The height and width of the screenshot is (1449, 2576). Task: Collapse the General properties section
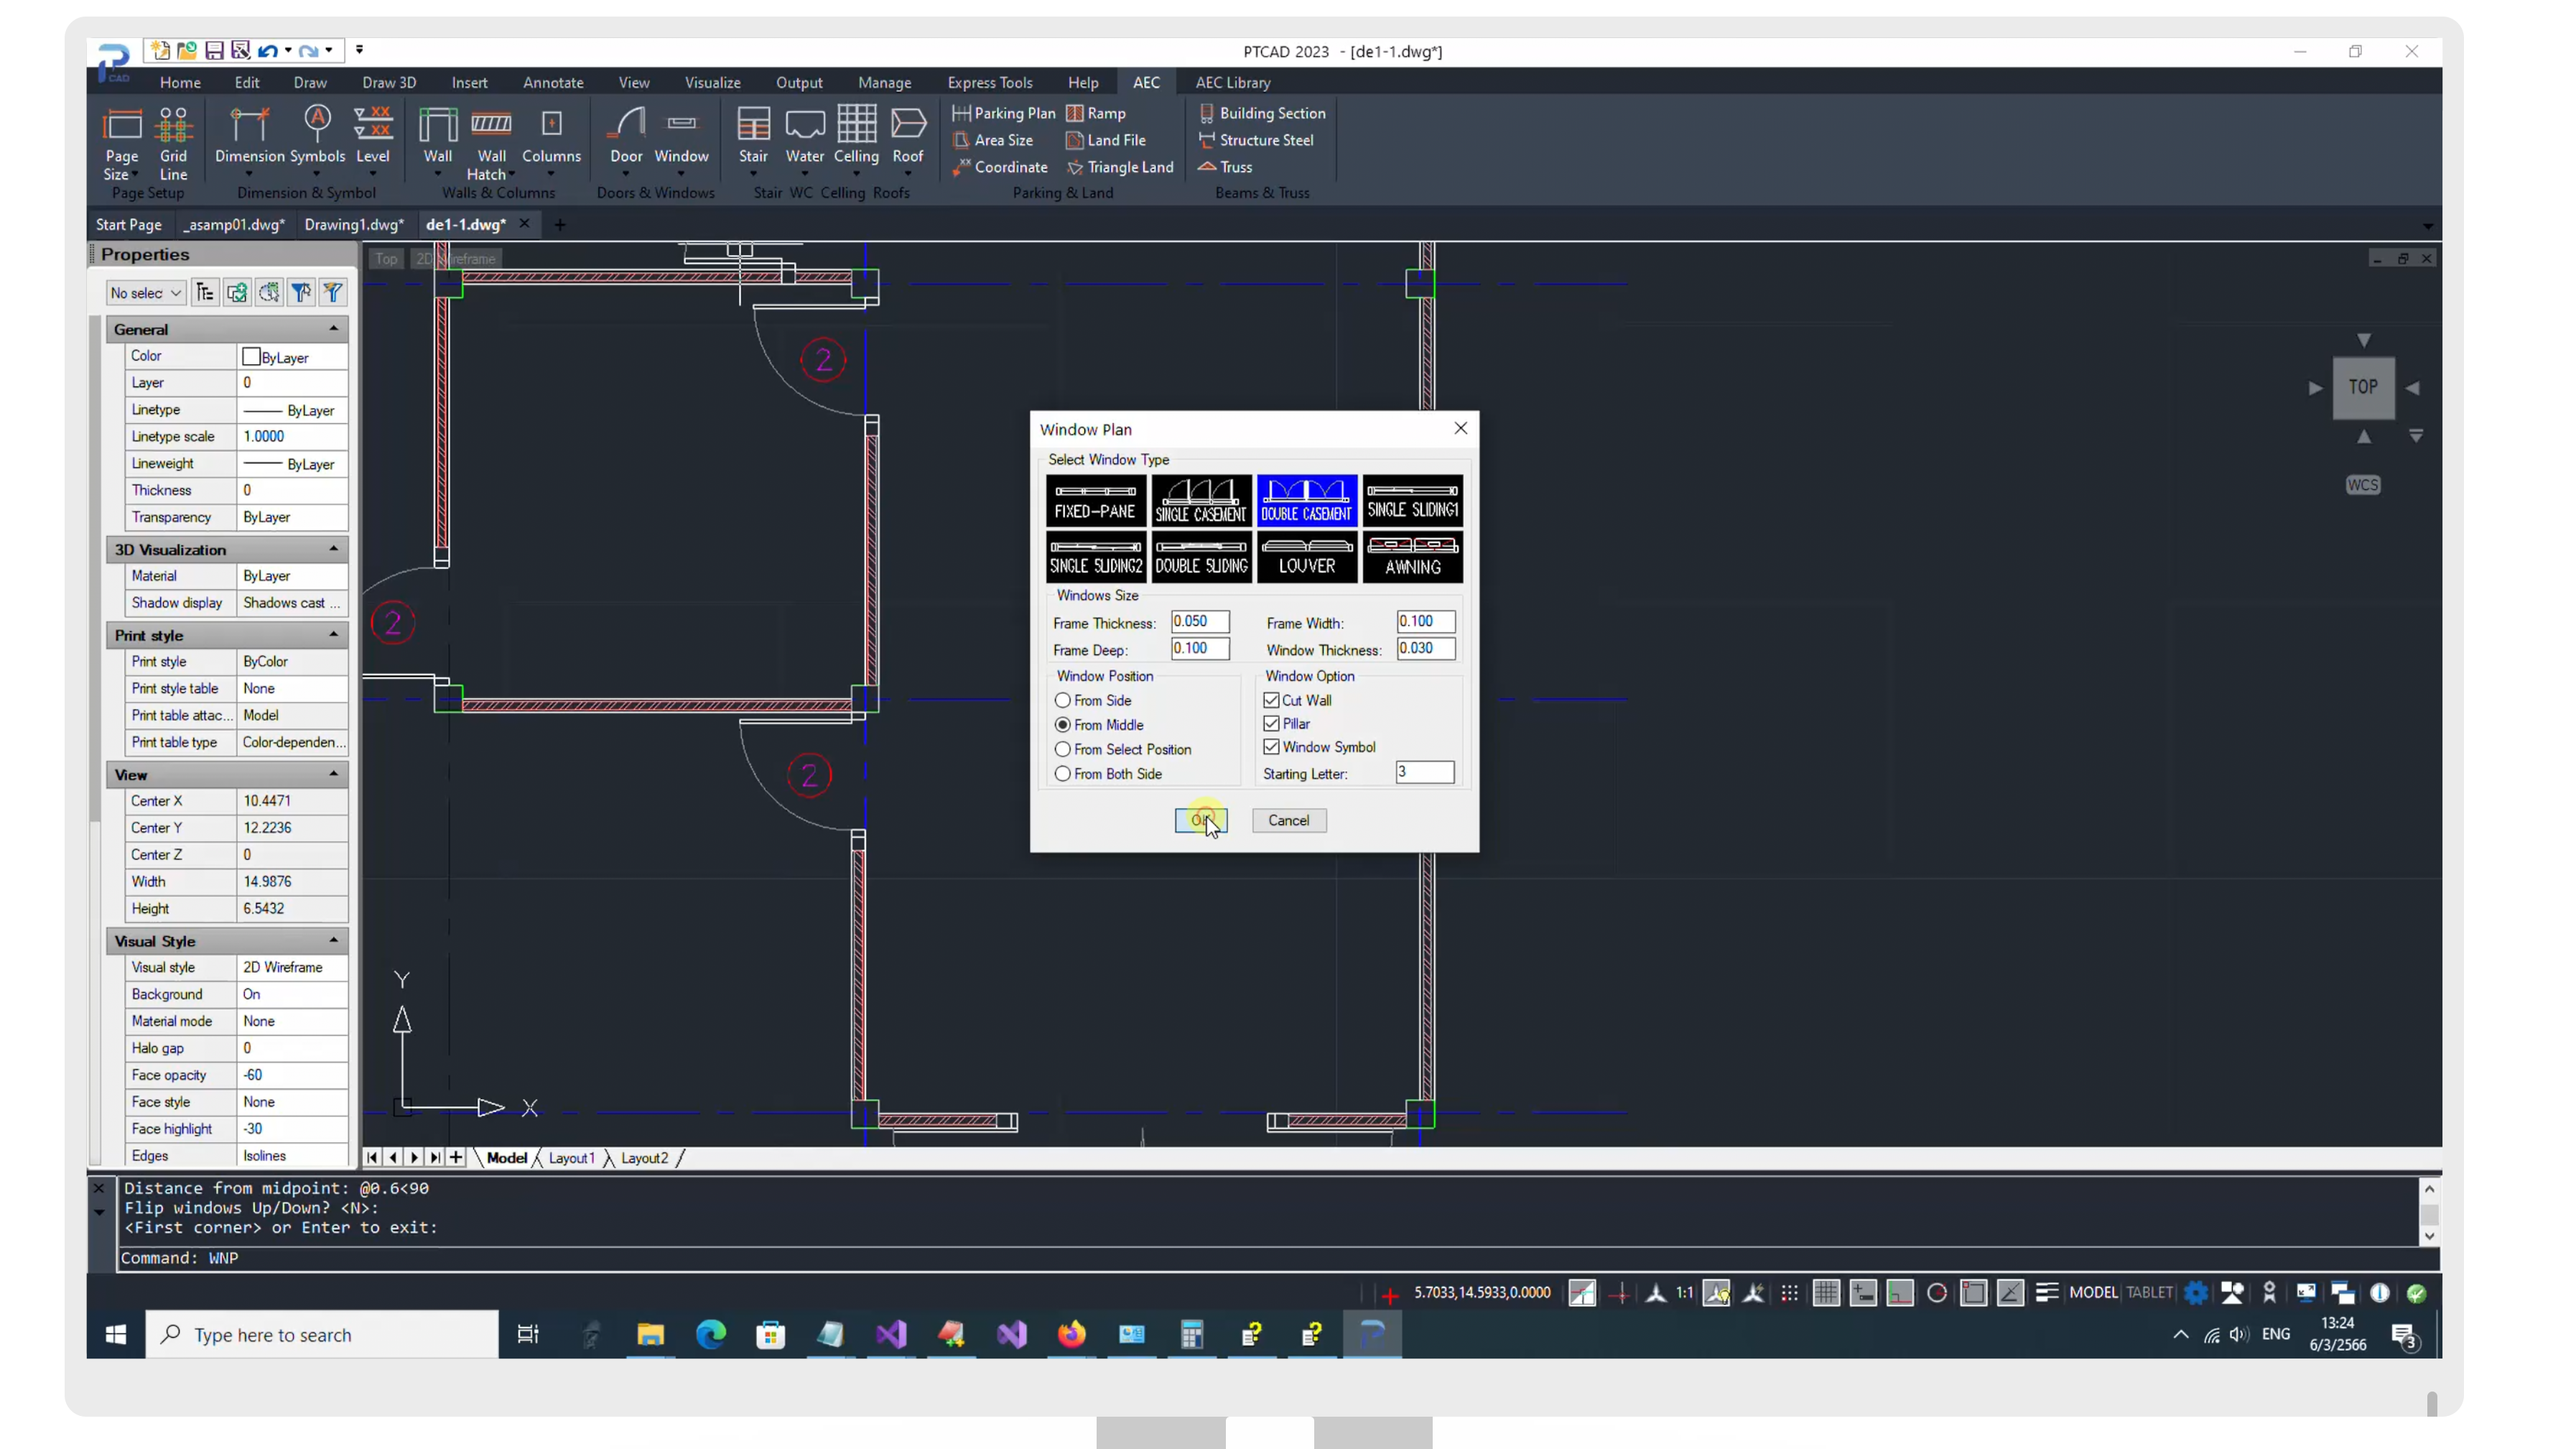pos(333,329)
